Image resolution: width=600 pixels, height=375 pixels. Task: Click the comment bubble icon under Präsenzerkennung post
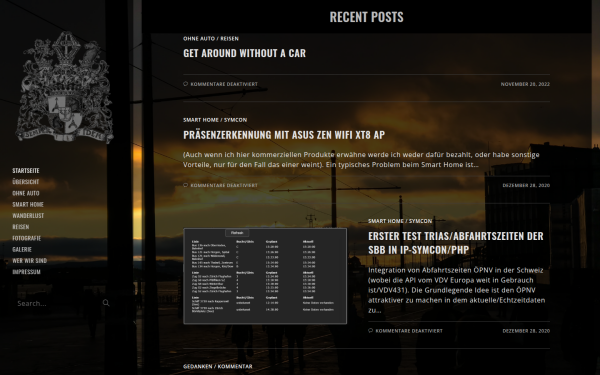point(186,185)
